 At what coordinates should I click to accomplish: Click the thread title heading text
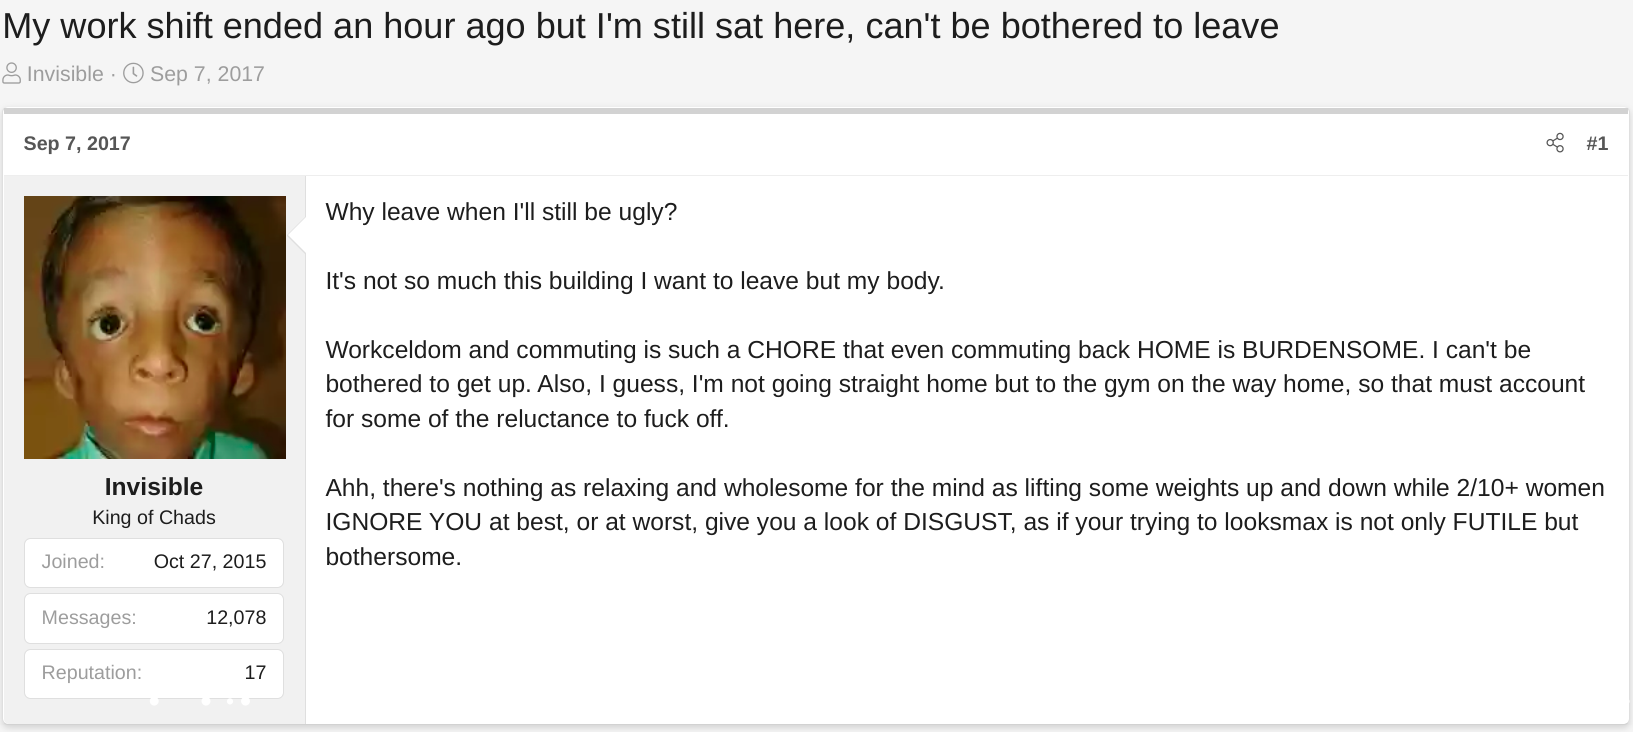point(641,26)
